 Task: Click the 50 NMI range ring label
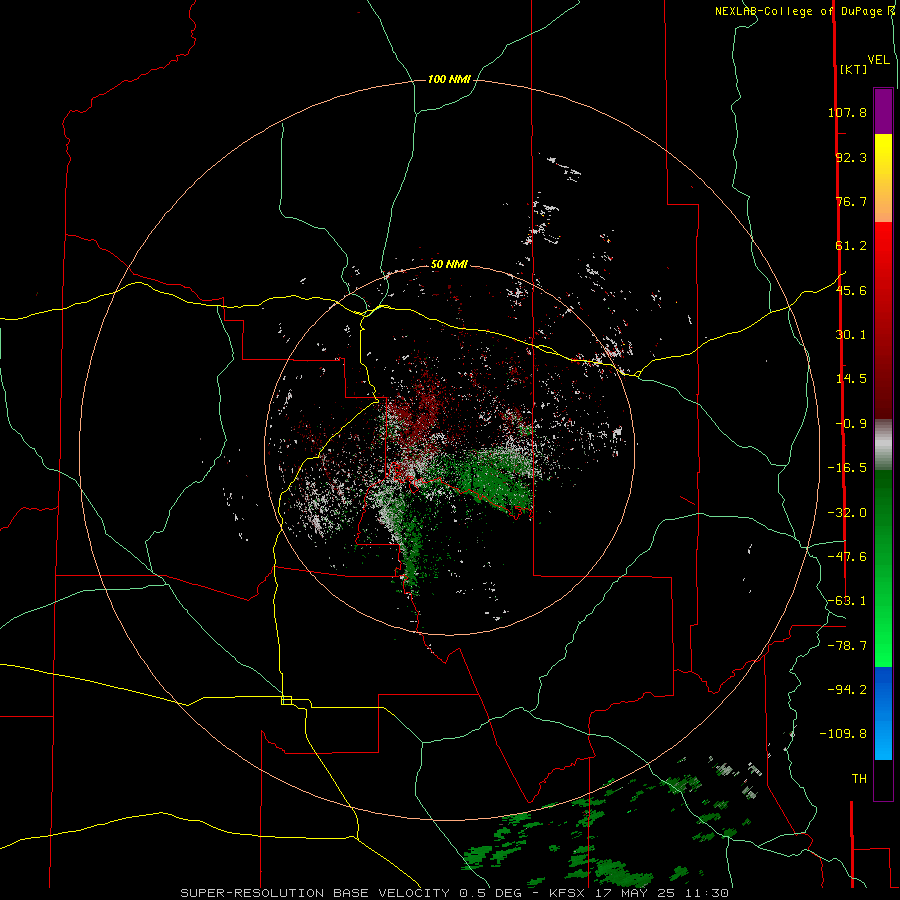449,264
